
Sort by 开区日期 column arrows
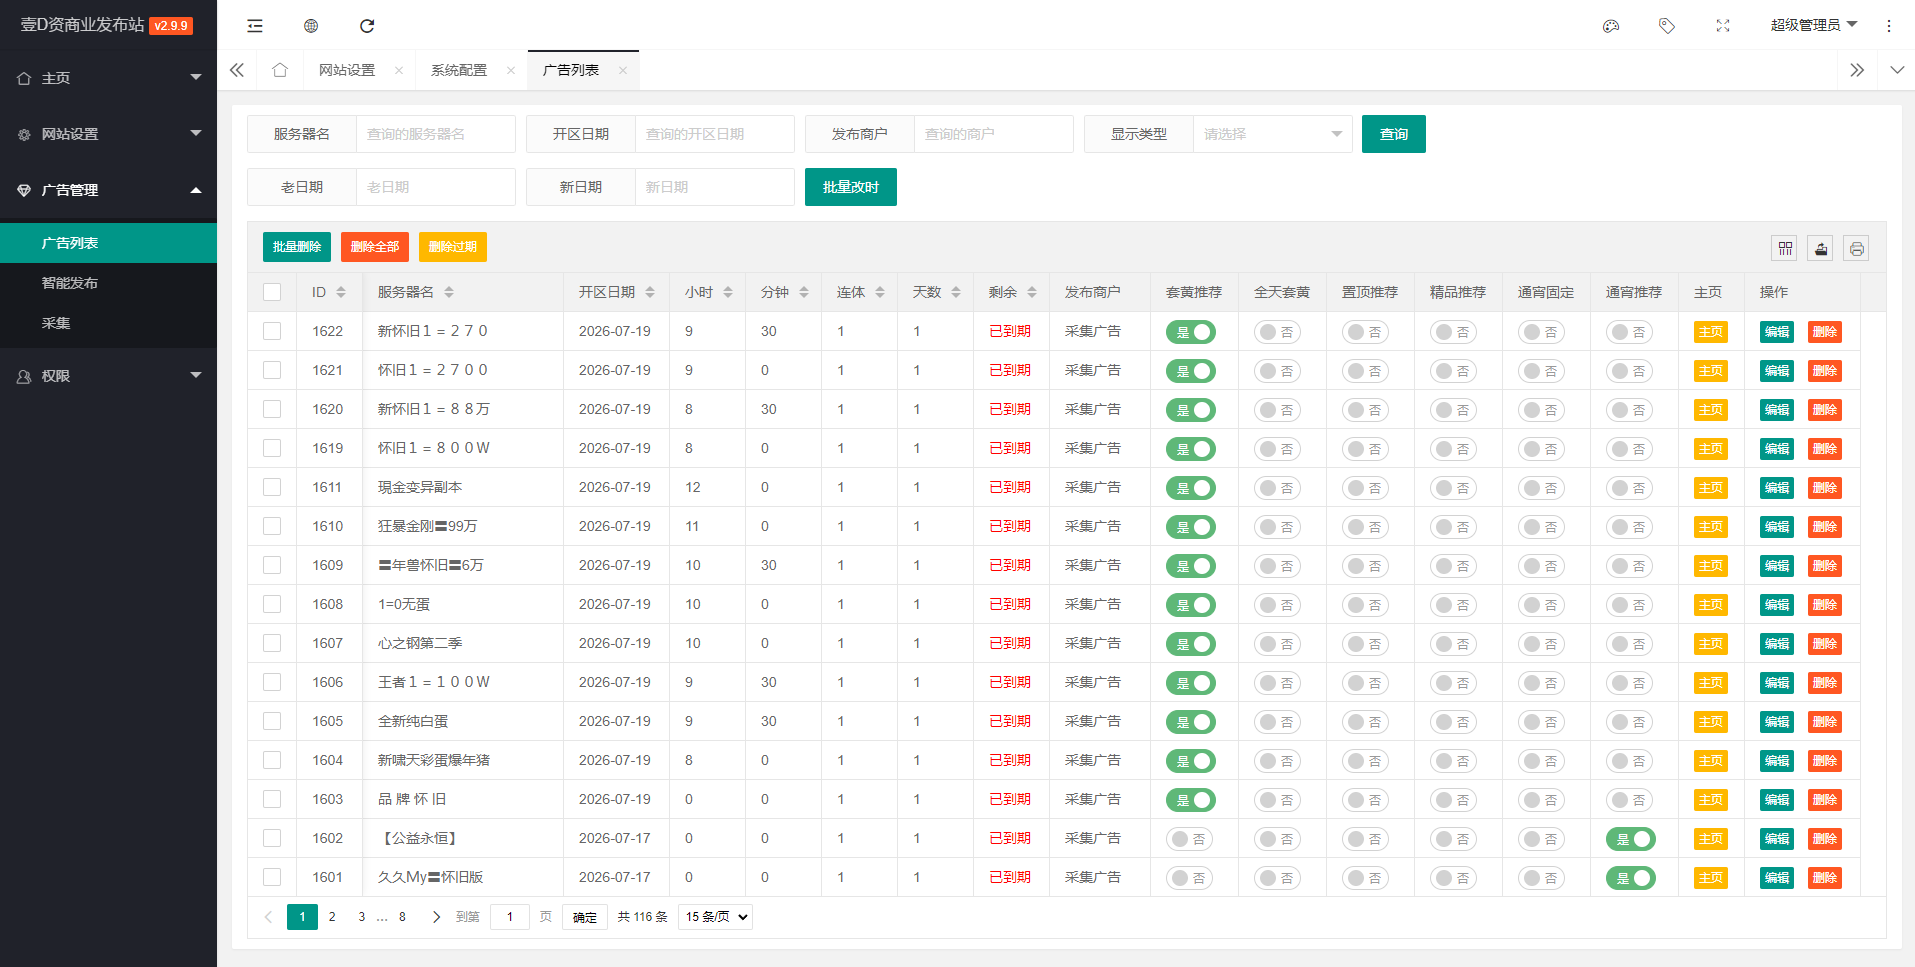(x=650, y=292)
